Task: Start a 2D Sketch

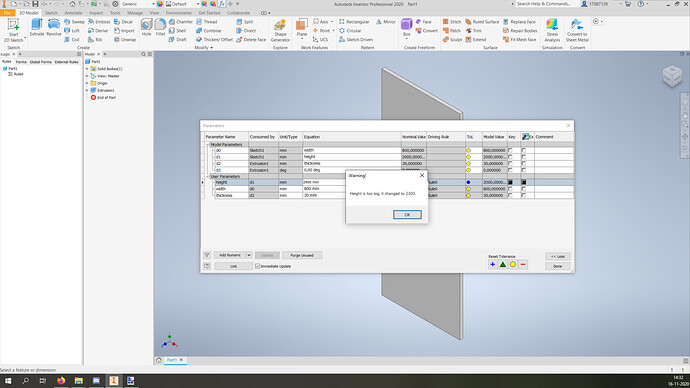Action: pyautogui.click(x=14, y=30)
